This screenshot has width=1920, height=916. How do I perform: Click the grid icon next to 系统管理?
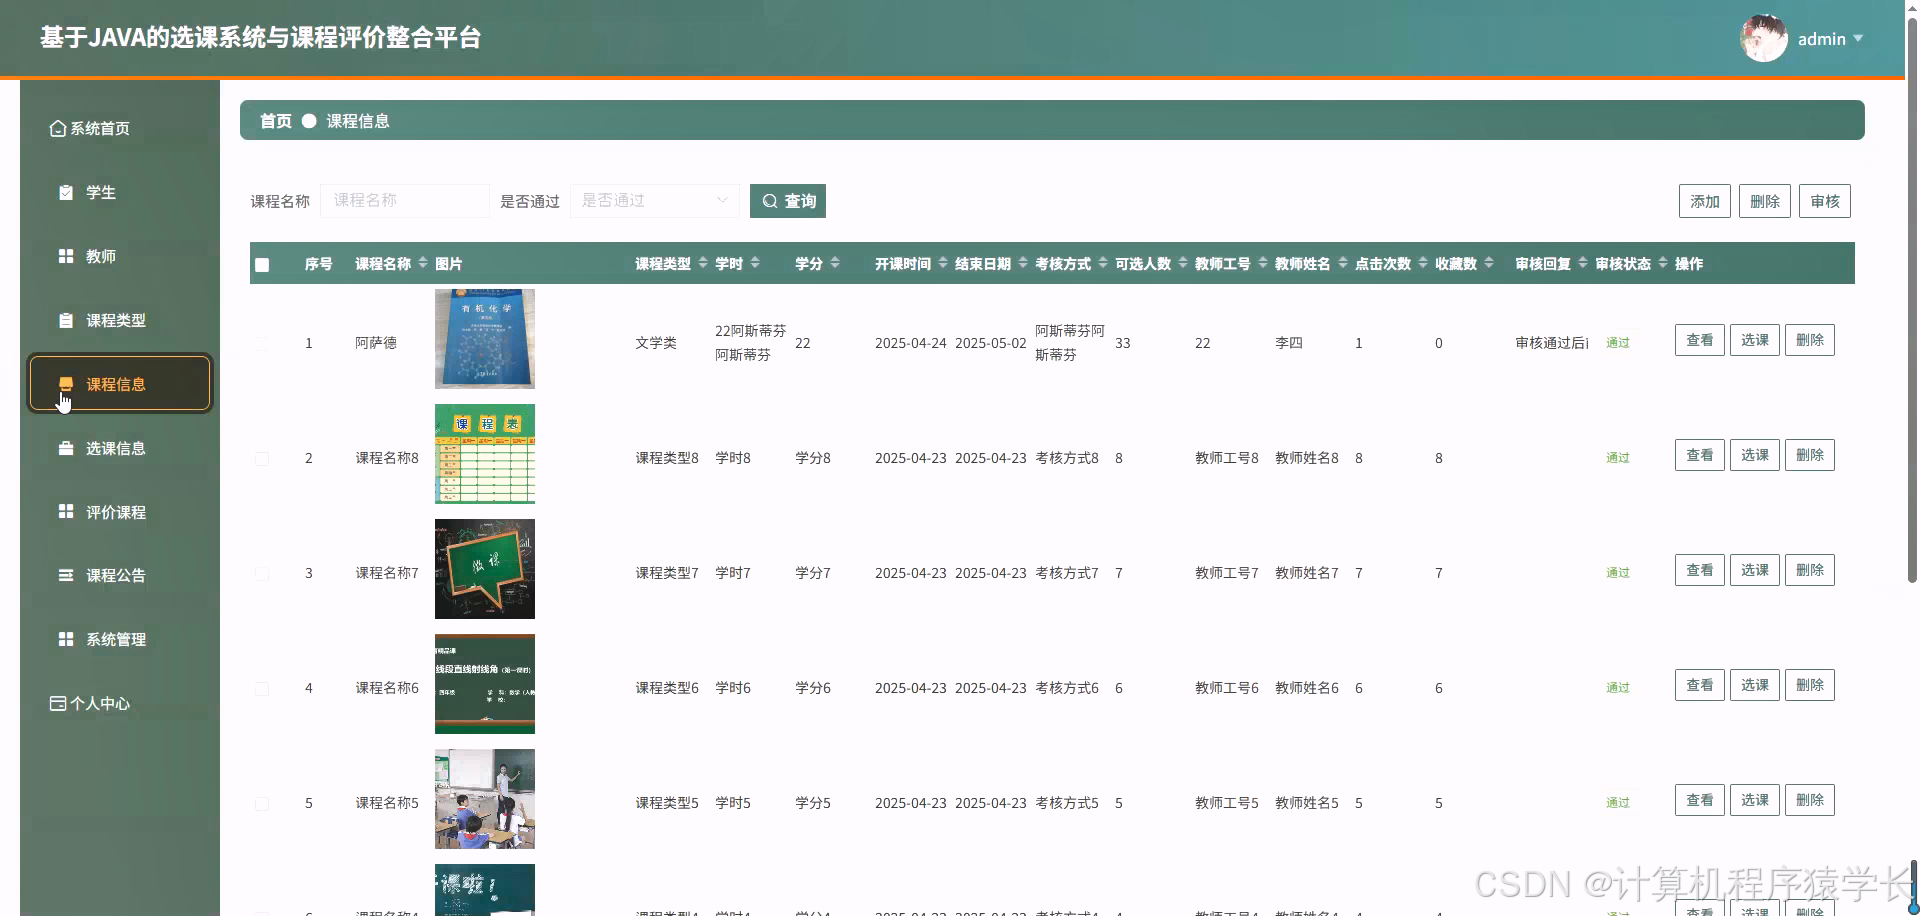(66, 639)
